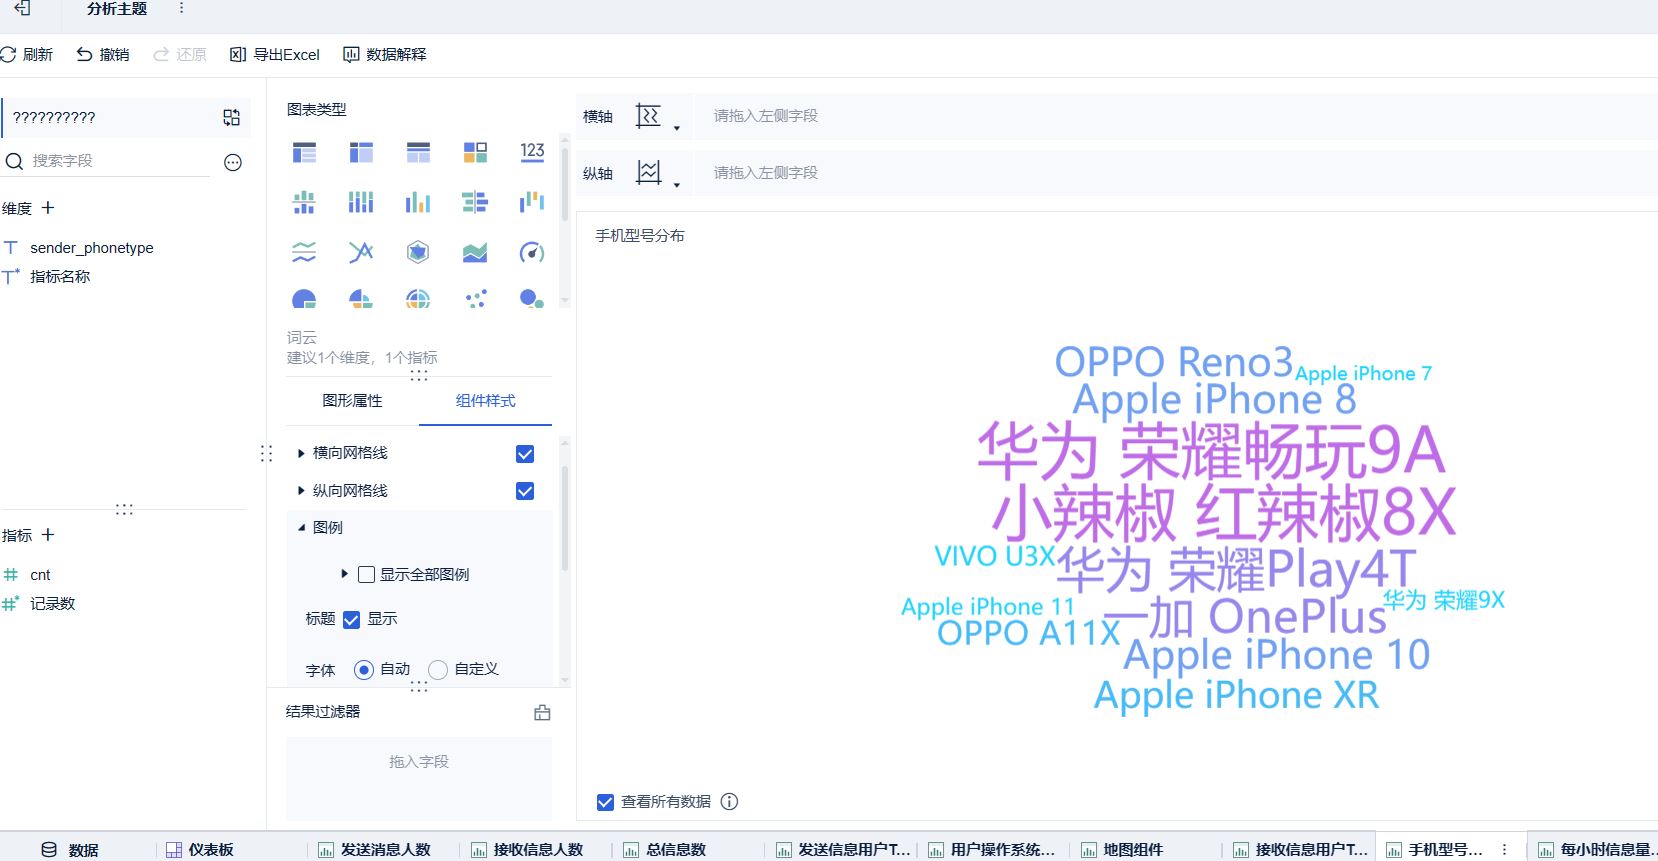Image resolution: width=1658 pixels, height=861 pixels.
Task: Select the pie chart icon
Action: (x=304, y=299)
